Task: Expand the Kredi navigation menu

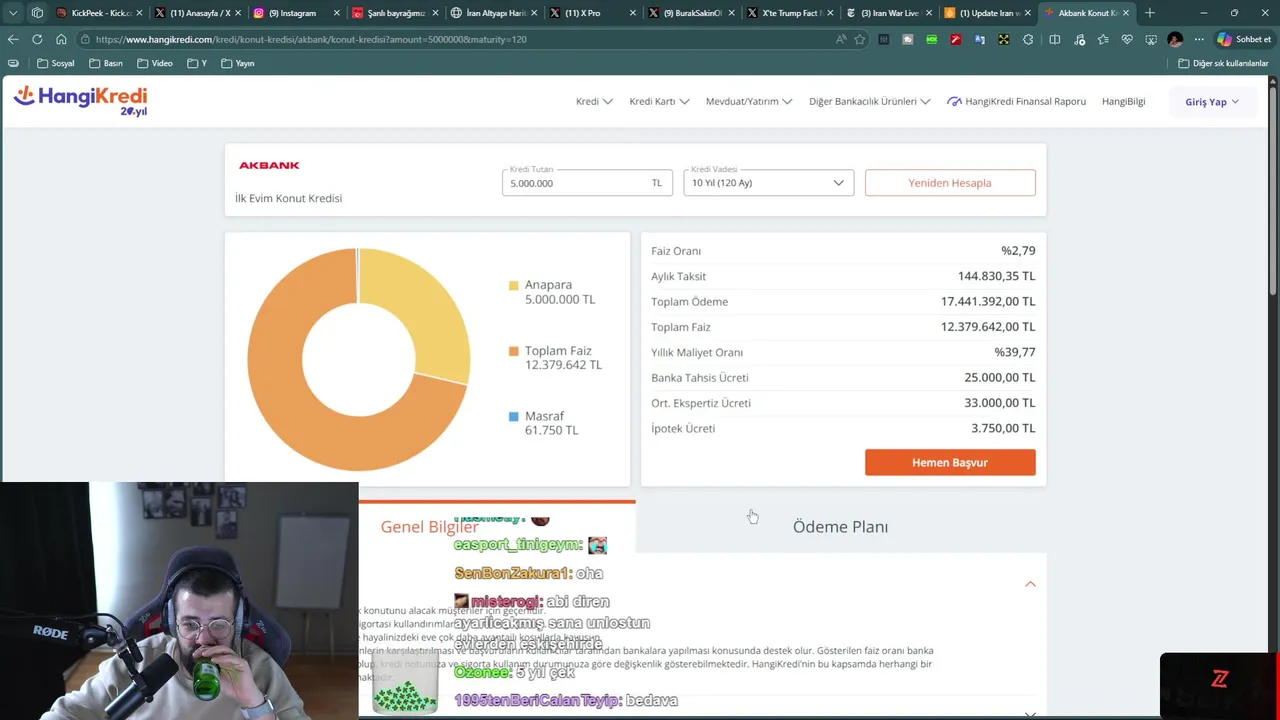Action: [x=594, y=101]
